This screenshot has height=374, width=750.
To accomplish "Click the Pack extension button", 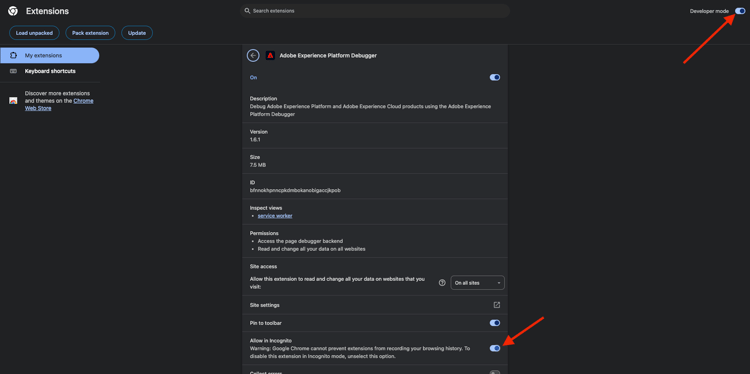I will tap(90, 33).
